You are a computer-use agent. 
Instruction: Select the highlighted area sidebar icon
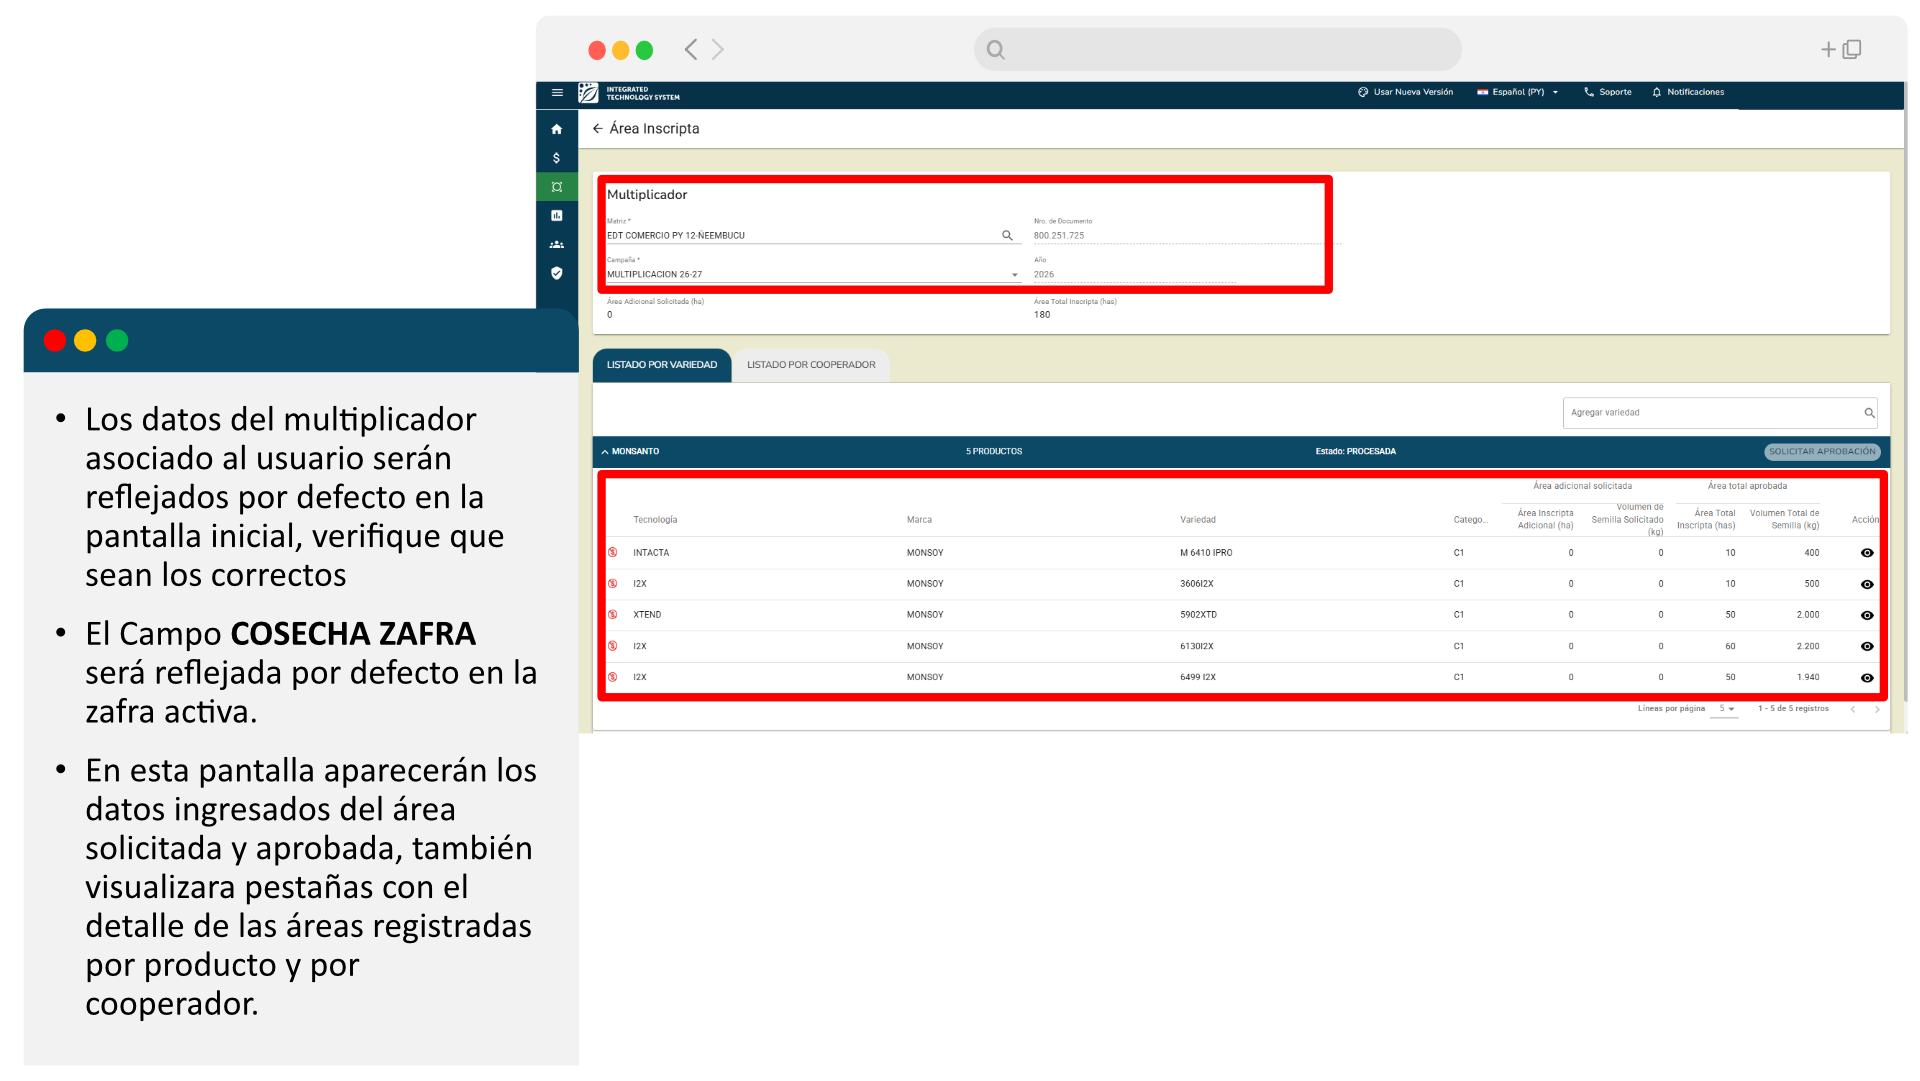tap(557, 187)
